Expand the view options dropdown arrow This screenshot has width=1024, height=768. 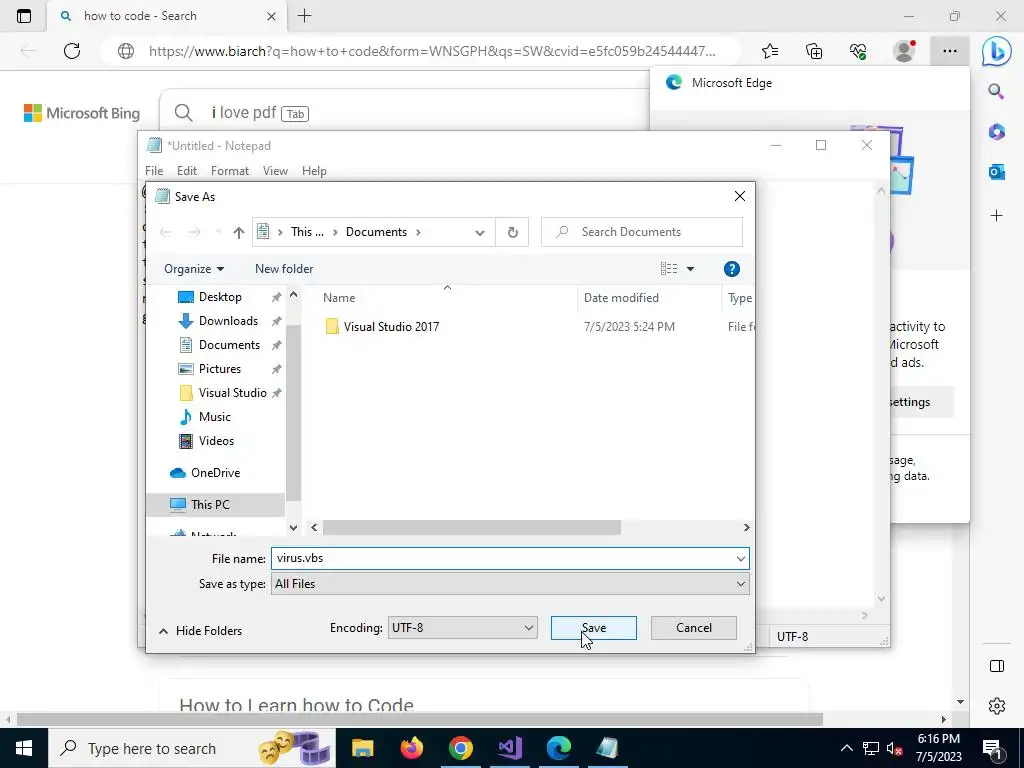tap(690, 269)
